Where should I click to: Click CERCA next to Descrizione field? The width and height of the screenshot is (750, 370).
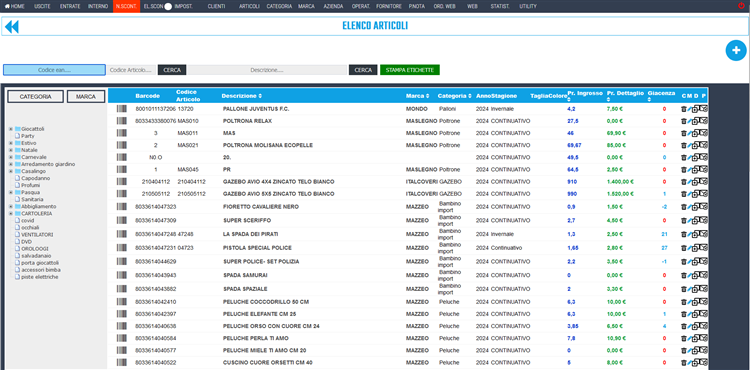point(363,70)
